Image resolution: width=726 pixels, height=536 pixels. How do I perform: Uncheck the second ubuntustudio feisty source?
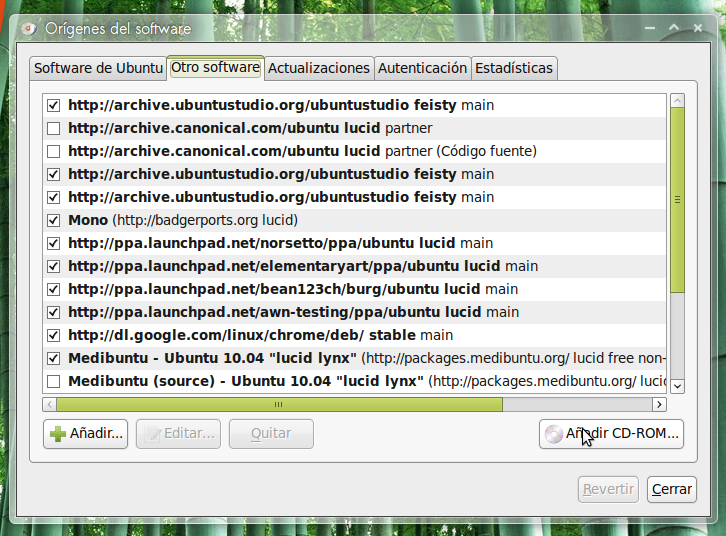pyautogui.click(x=54, y=175)
